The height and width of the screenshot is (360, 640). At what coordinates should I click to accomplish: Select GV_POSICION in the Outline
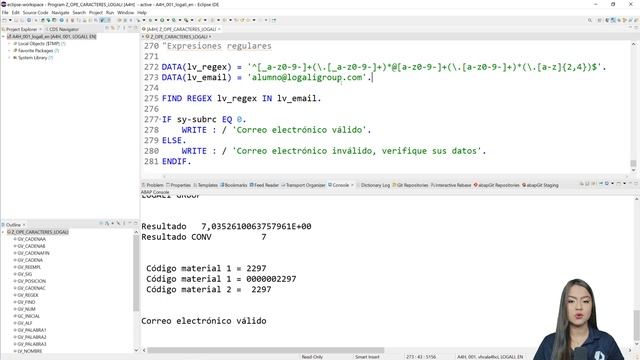tap(31, 281)
